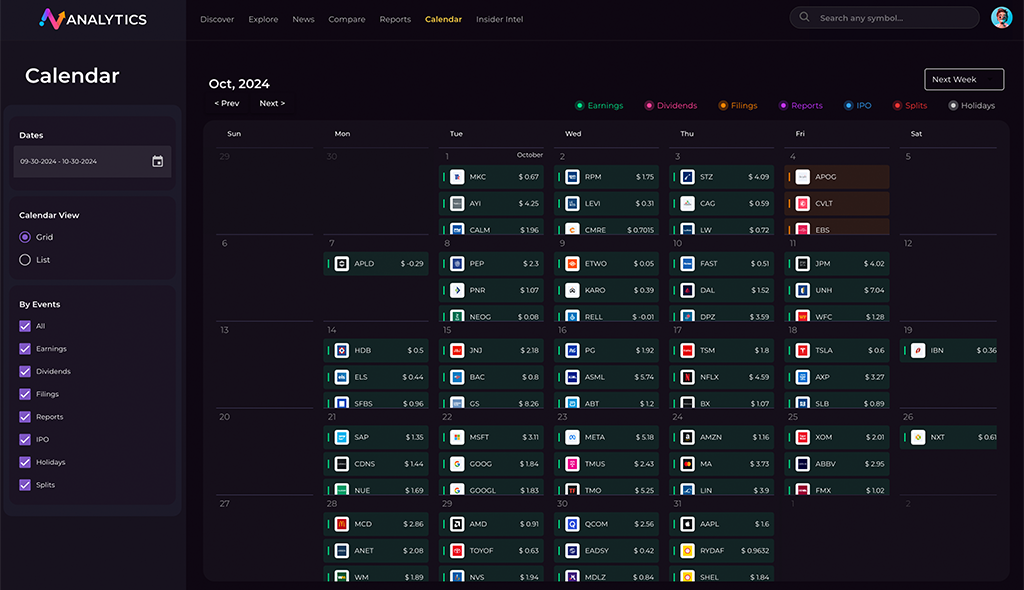The height and width of the screenshot is (590, 1024).
Task: Click the Holidays legend label
Action: (x=978, y=105)
